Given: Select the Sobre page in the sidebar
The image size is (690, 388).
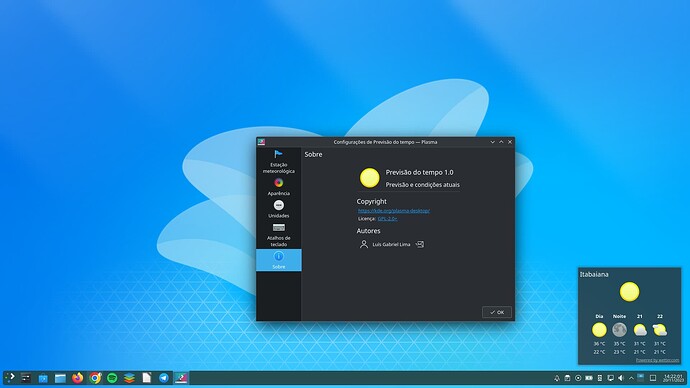Looking at the screenshot, I should tap(279, 260).
